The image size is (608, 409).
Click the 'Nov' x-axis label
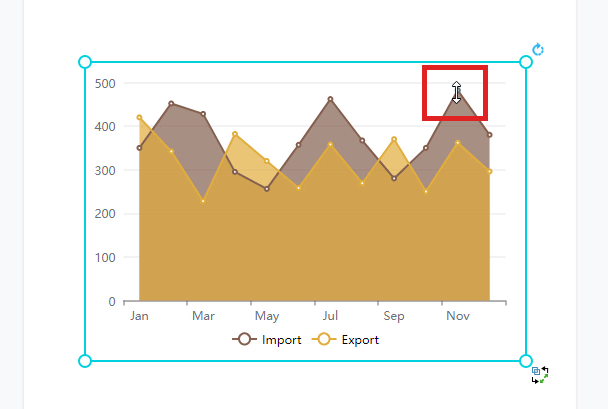pyautogui.click(x=458, y=316)
